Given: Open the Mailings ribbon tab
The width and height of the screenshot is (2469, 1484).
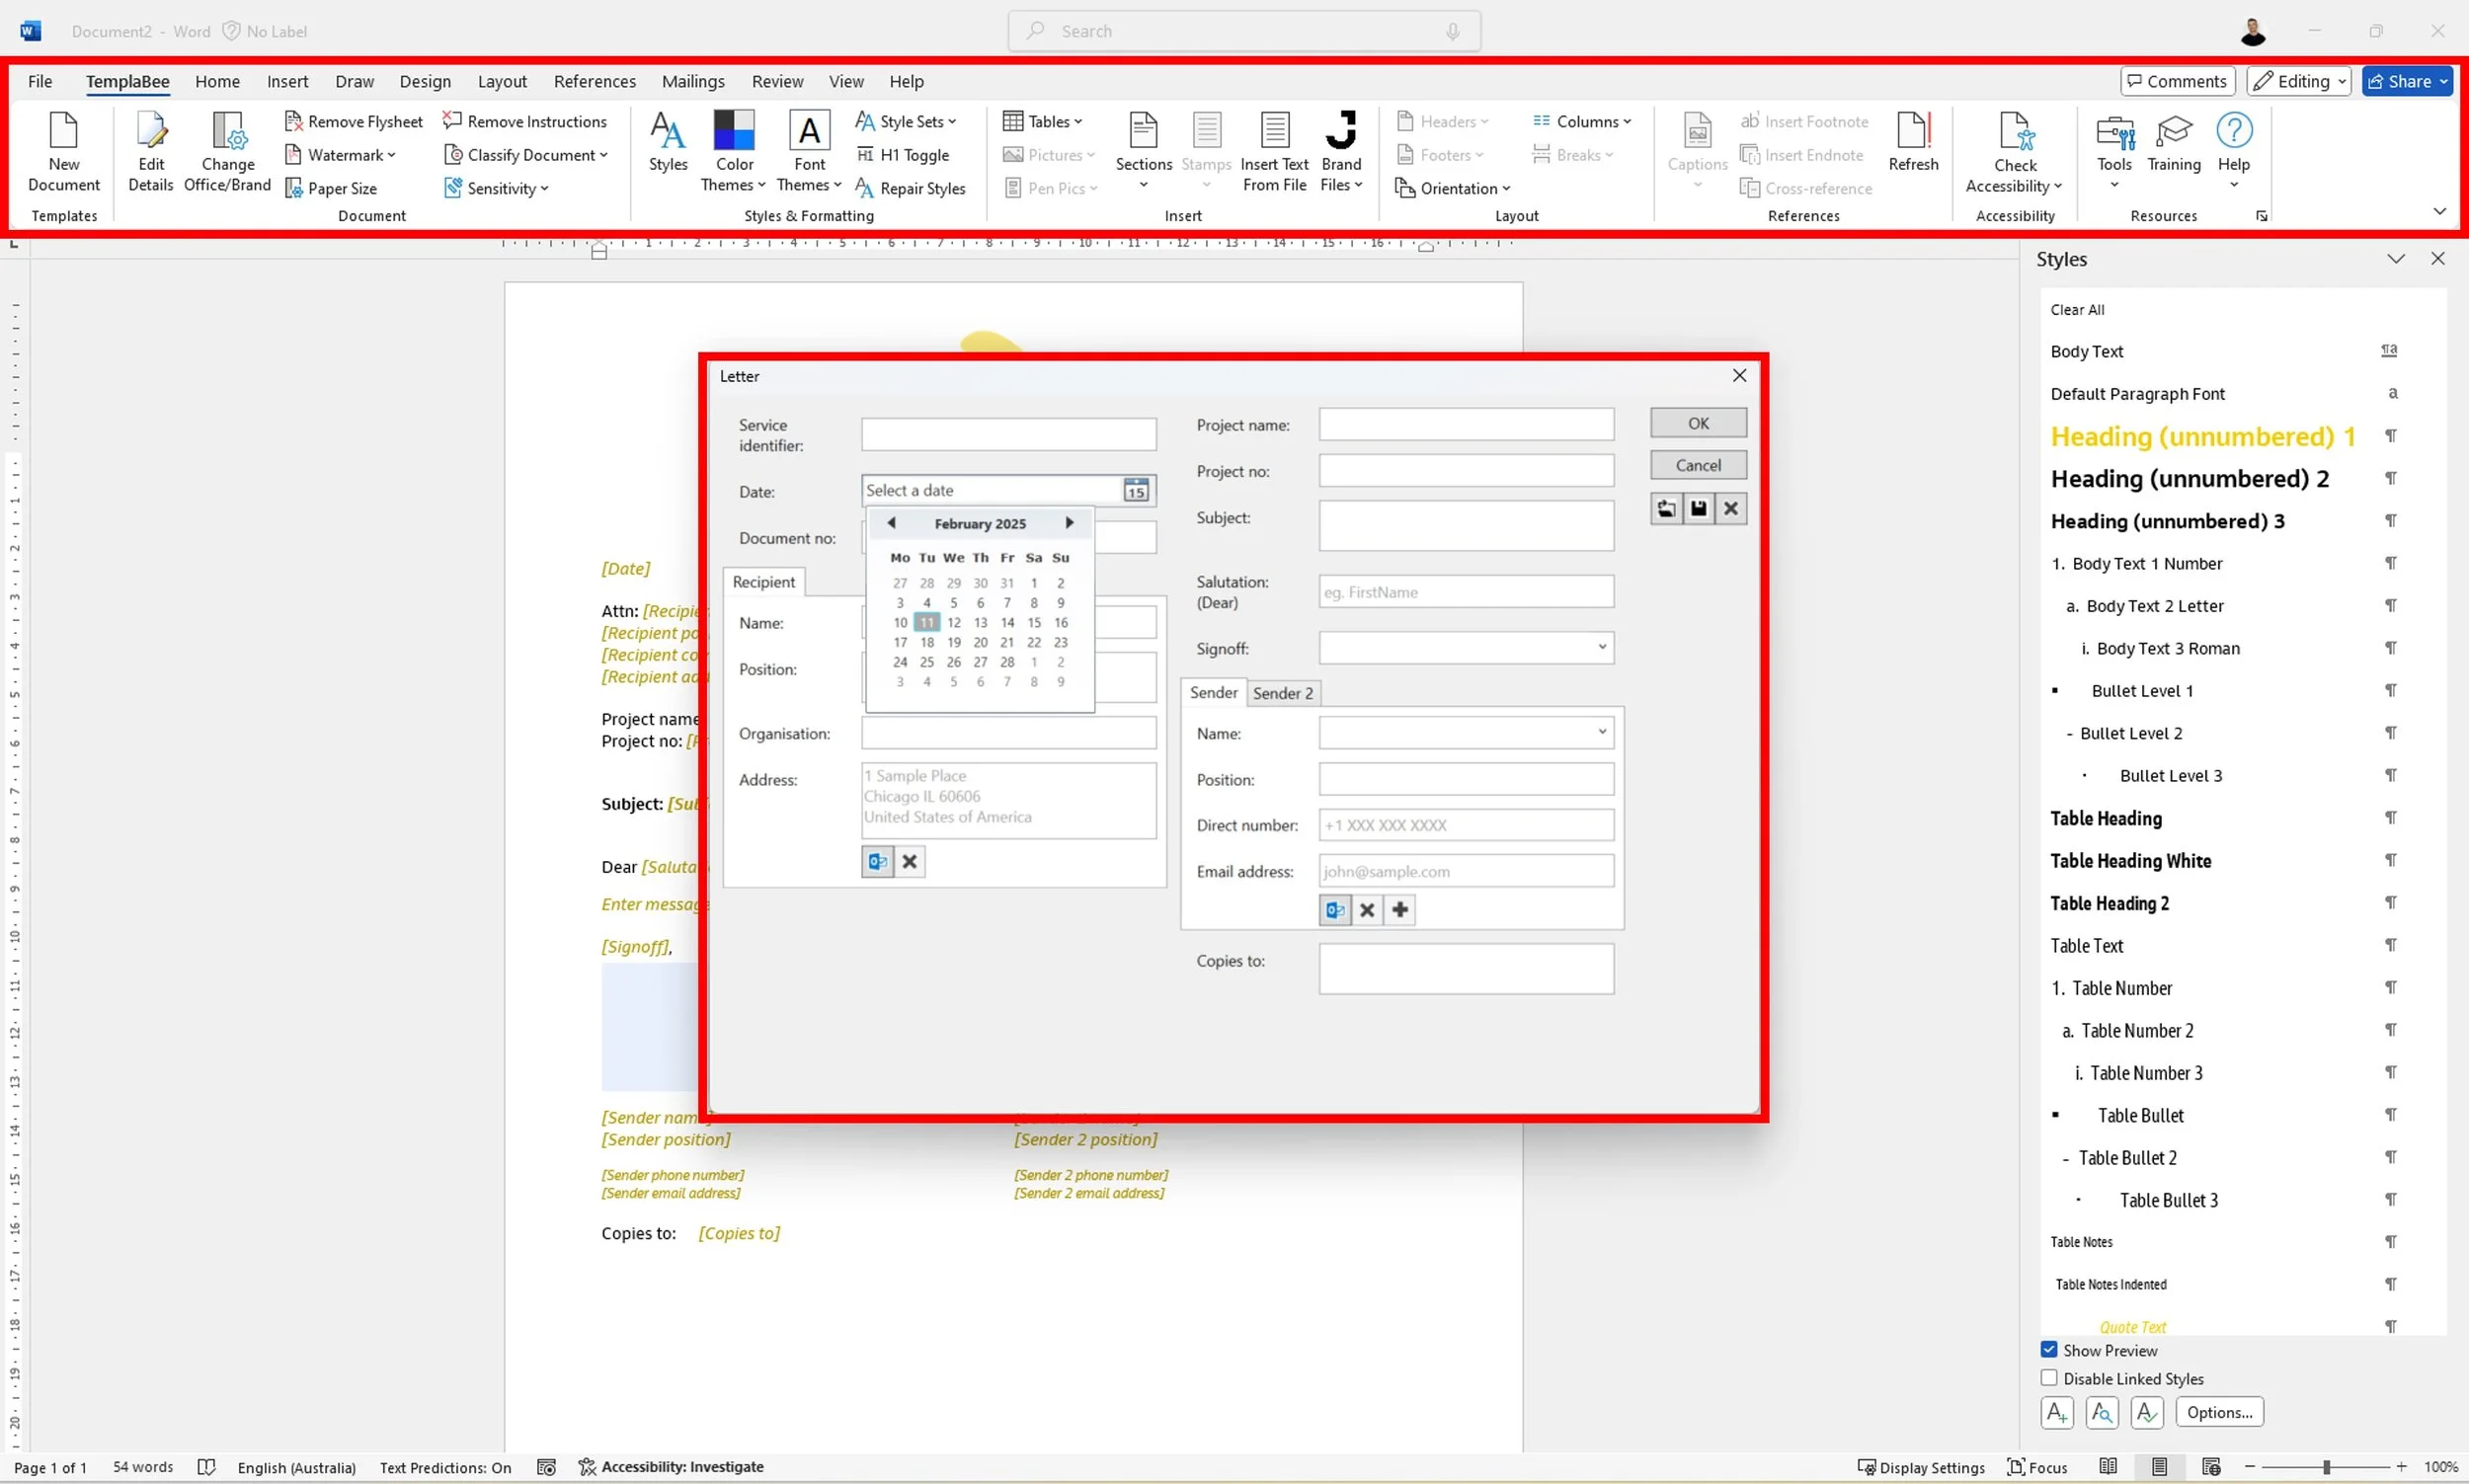Looking at the screenshot, I should pos(692,81).
